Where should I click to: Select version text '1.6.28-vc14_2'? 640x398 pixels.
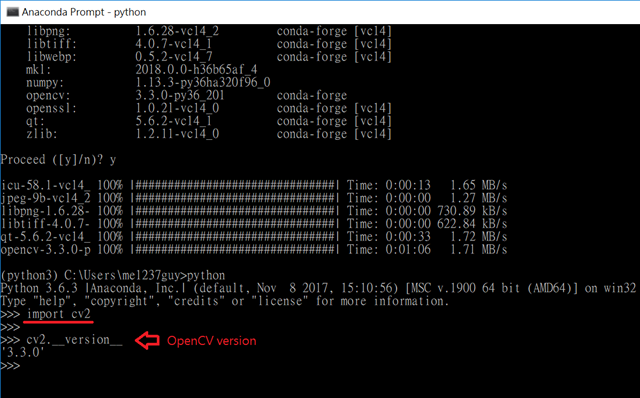pyautogui.click(x=177, y=31)
